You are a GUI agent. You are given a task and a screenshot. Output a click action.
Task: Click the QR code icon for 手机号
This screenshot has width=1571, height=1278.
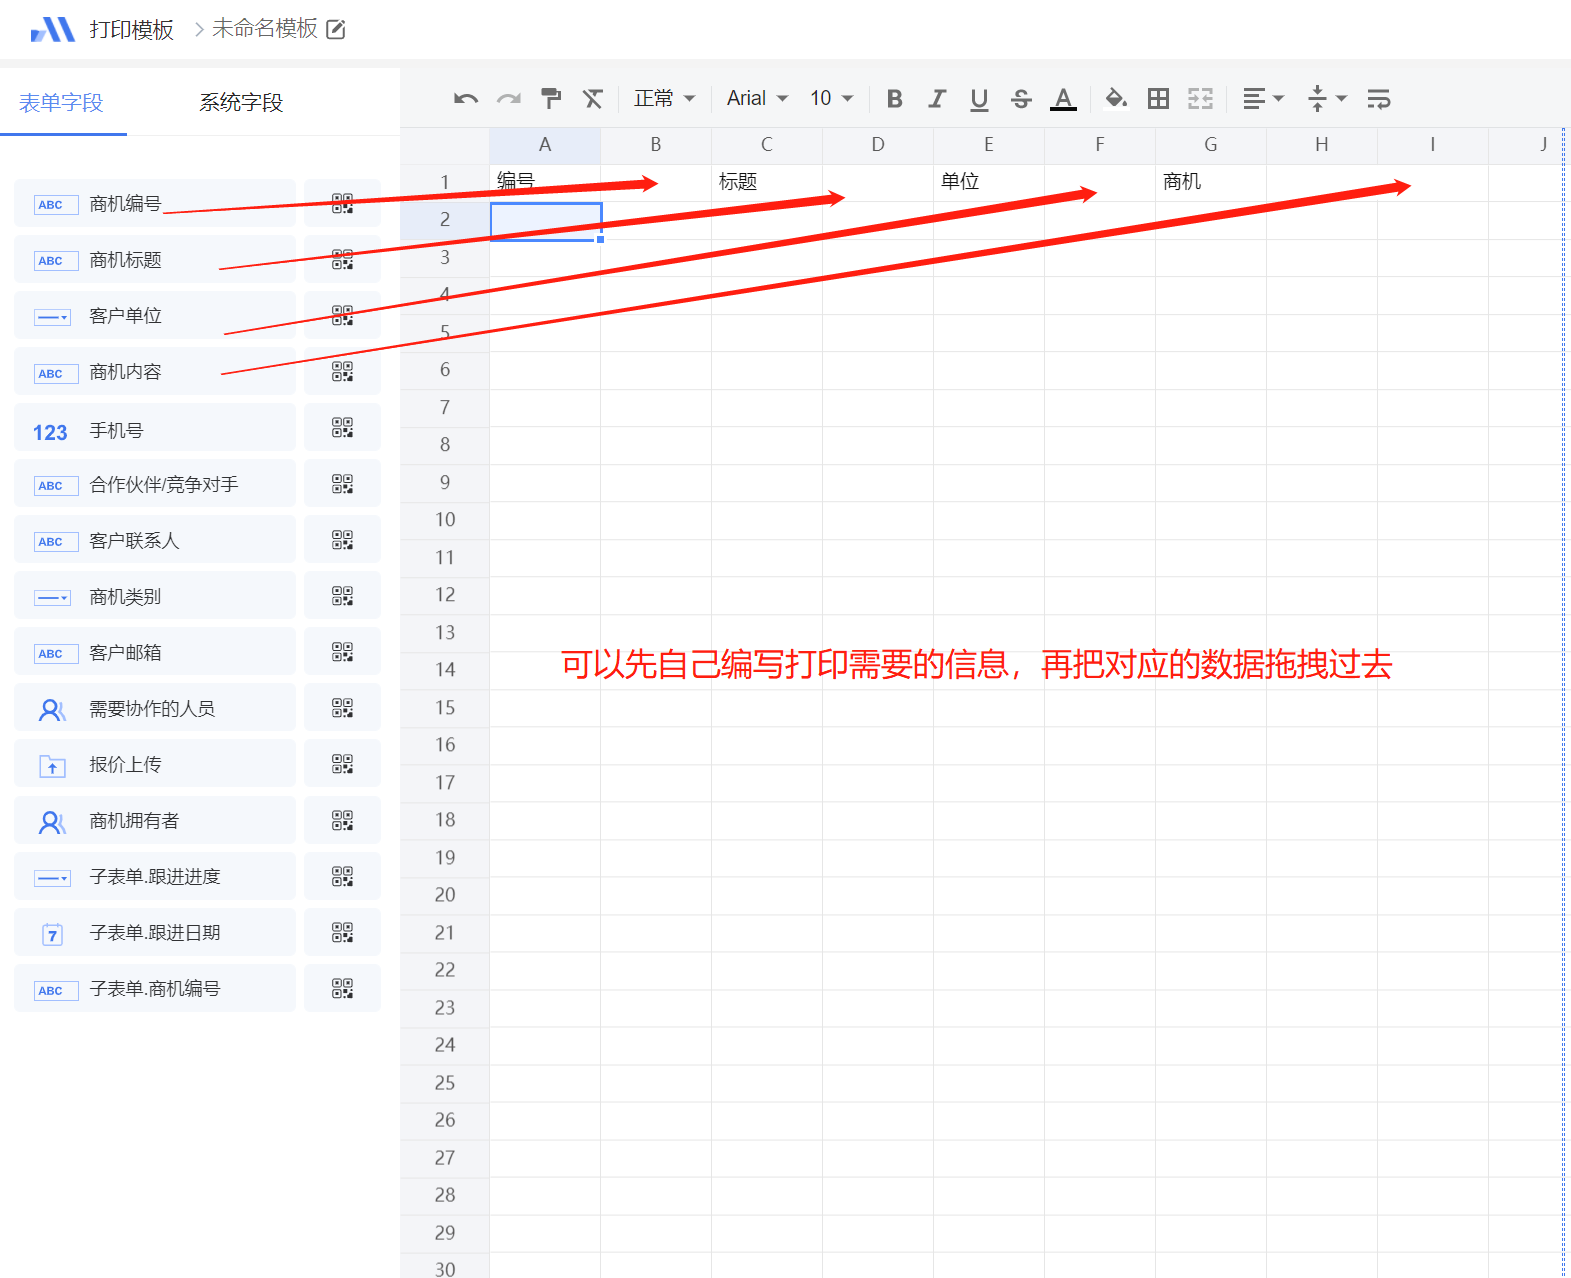[342, 428]
